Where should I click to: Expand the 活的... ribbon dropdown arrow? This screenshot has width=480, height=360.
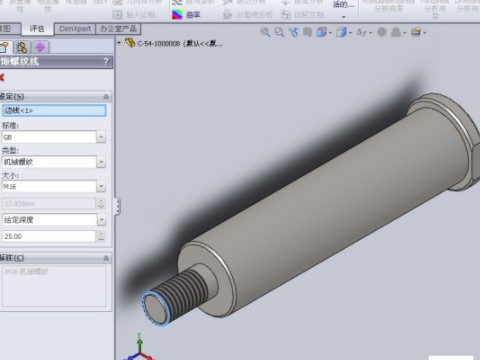click(x=344, y=17)
